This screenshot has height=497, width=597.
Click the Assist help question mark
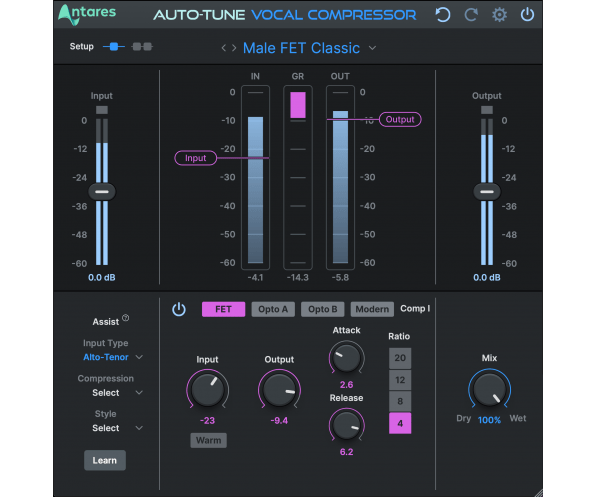click(x=126, y=318)
